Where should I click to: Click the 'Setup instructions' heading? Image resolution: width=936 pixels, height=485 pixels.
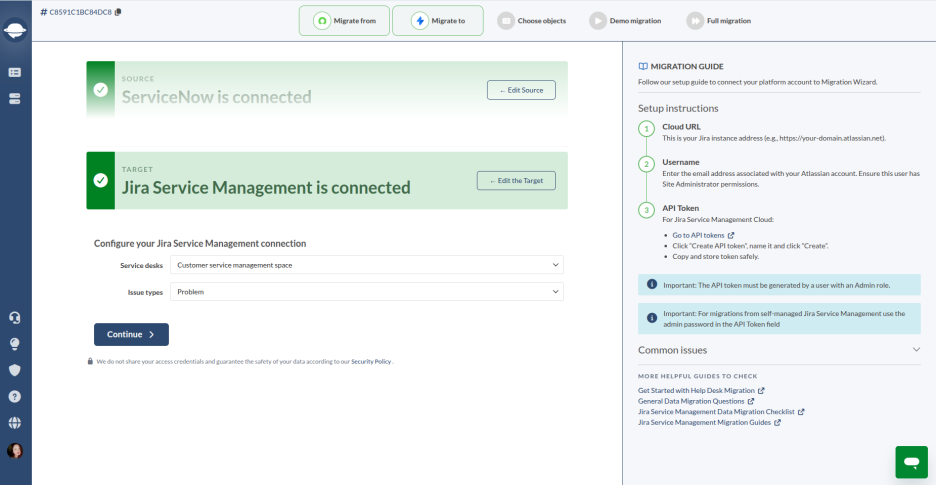[x=678, y=108]
